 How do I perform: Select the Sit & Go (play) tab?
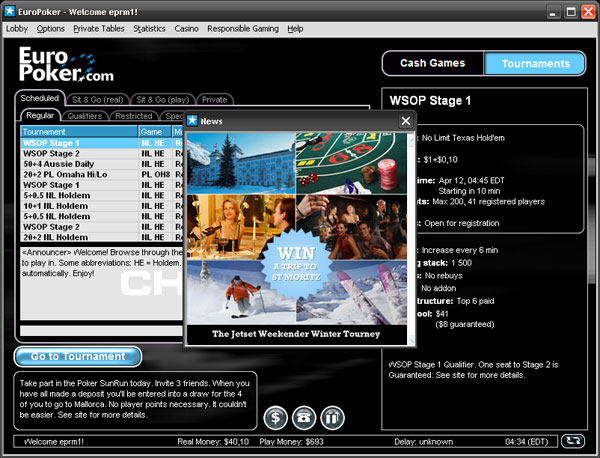(x=163, y=100)
